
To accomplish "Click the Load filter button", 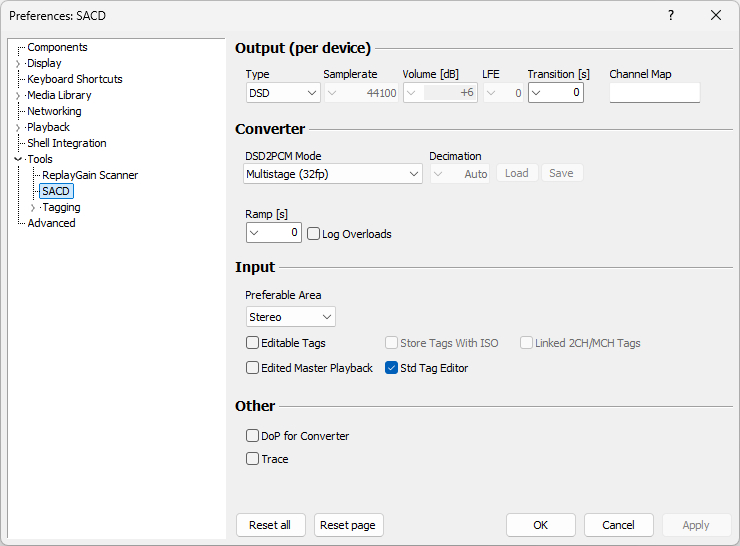I will (x=517, y=173).
